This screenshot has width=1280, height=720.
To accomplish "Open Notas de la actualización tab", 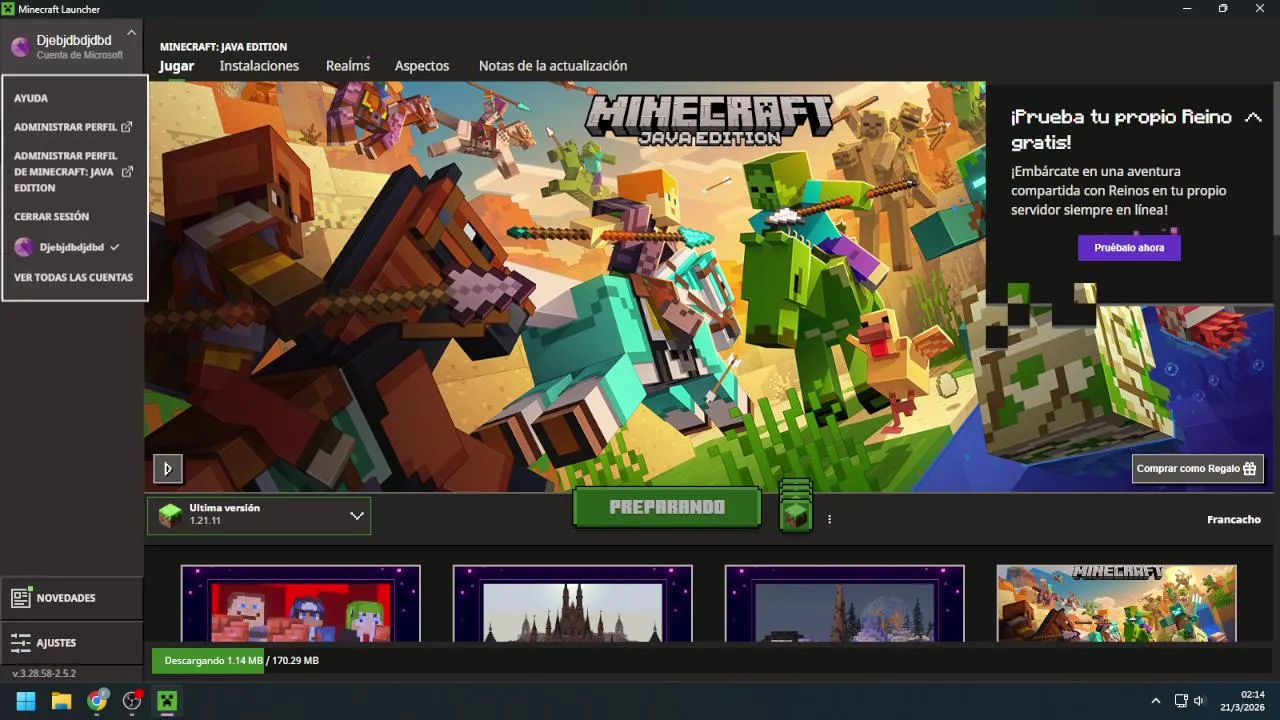I will (553, 65).
